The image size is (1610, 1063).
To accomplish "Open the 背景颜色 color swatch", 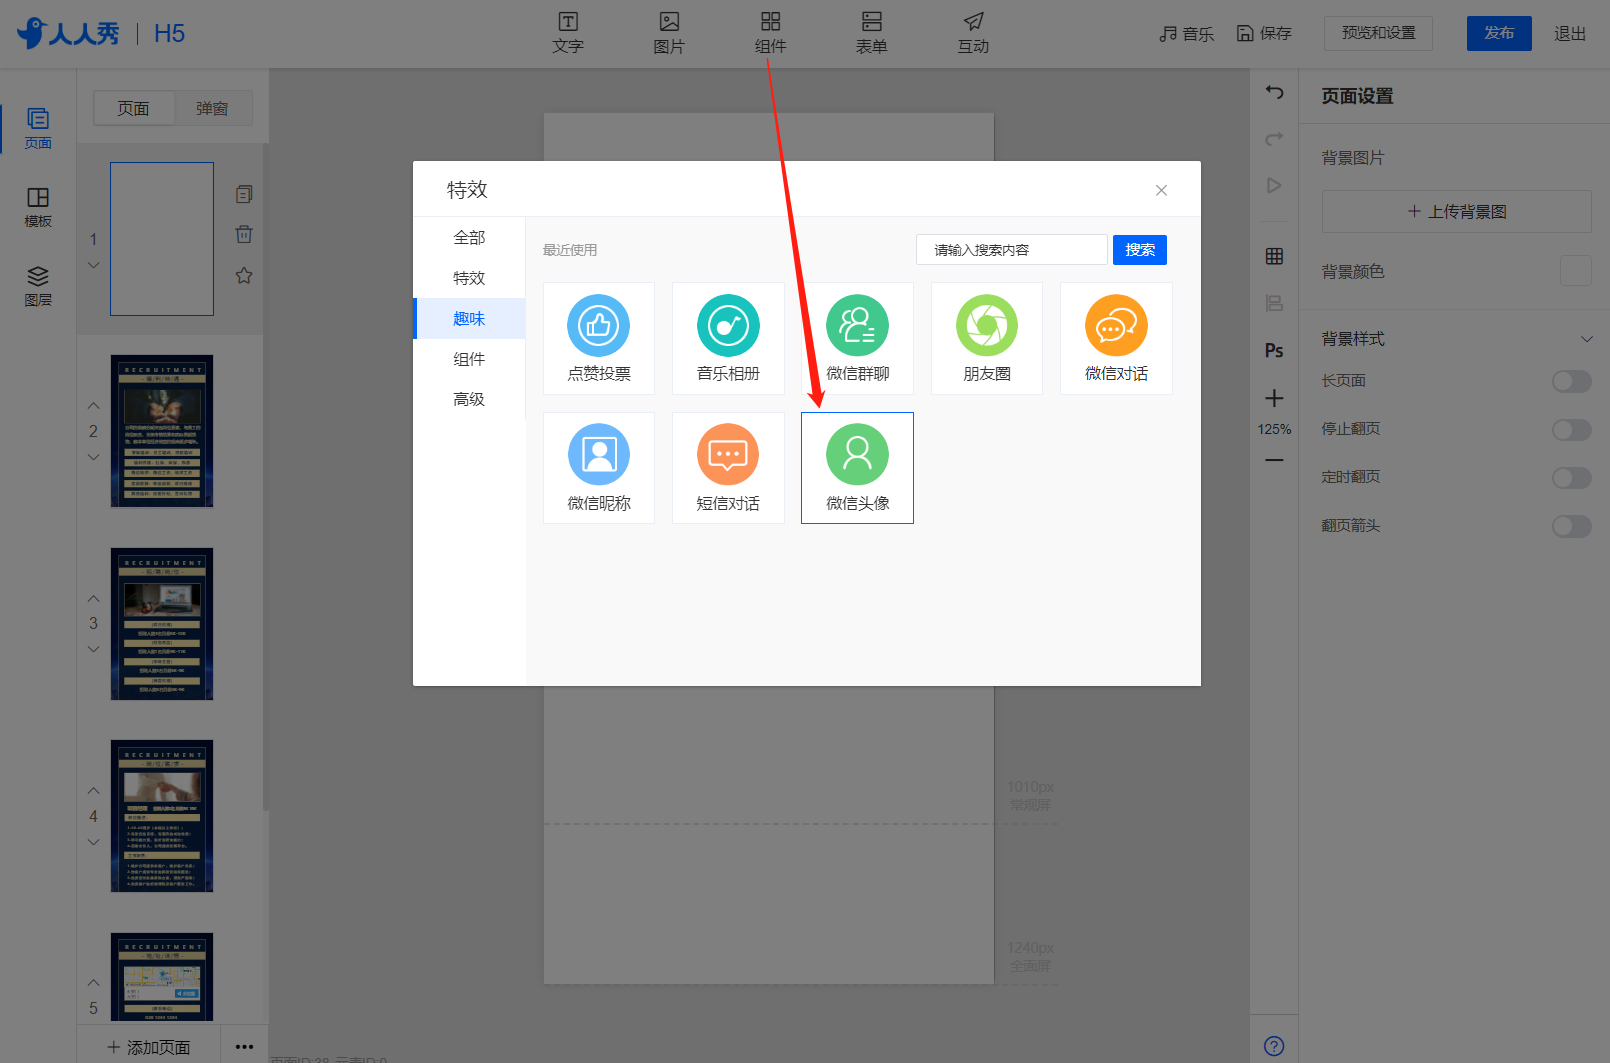I will click(1575, 270).
